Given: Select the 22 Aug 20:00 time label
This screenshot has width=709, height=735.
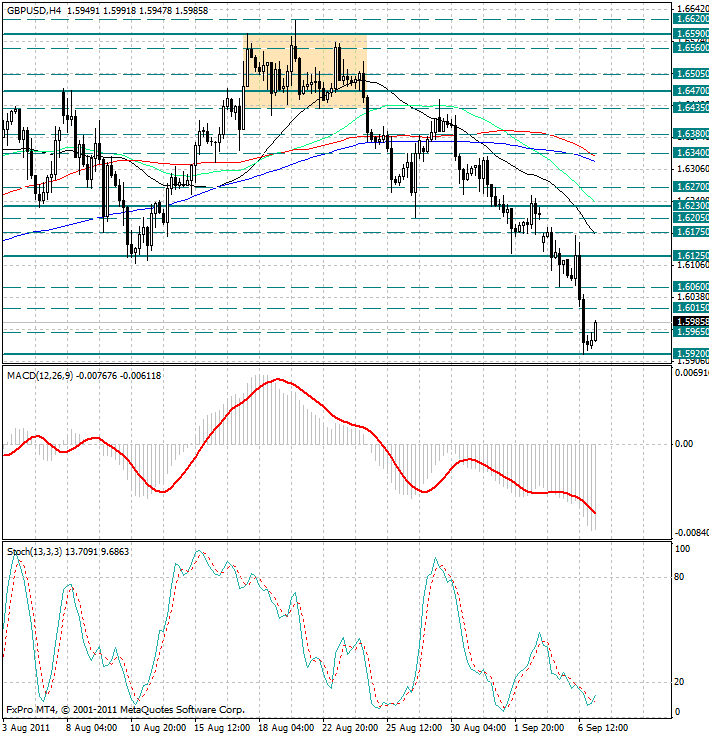Looking at the screenshot, I should coord(350,728).
